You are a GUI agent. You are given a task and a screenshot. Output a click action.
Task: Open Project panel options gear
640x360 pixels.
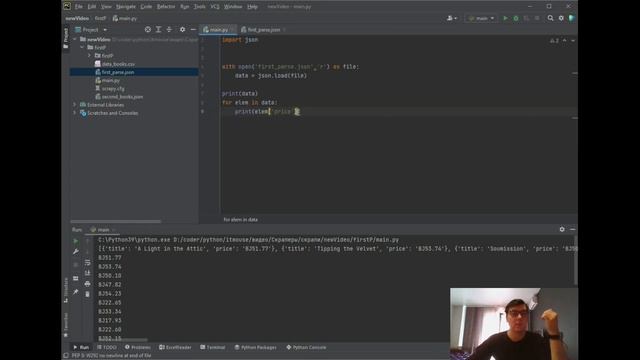pos(182,29)
